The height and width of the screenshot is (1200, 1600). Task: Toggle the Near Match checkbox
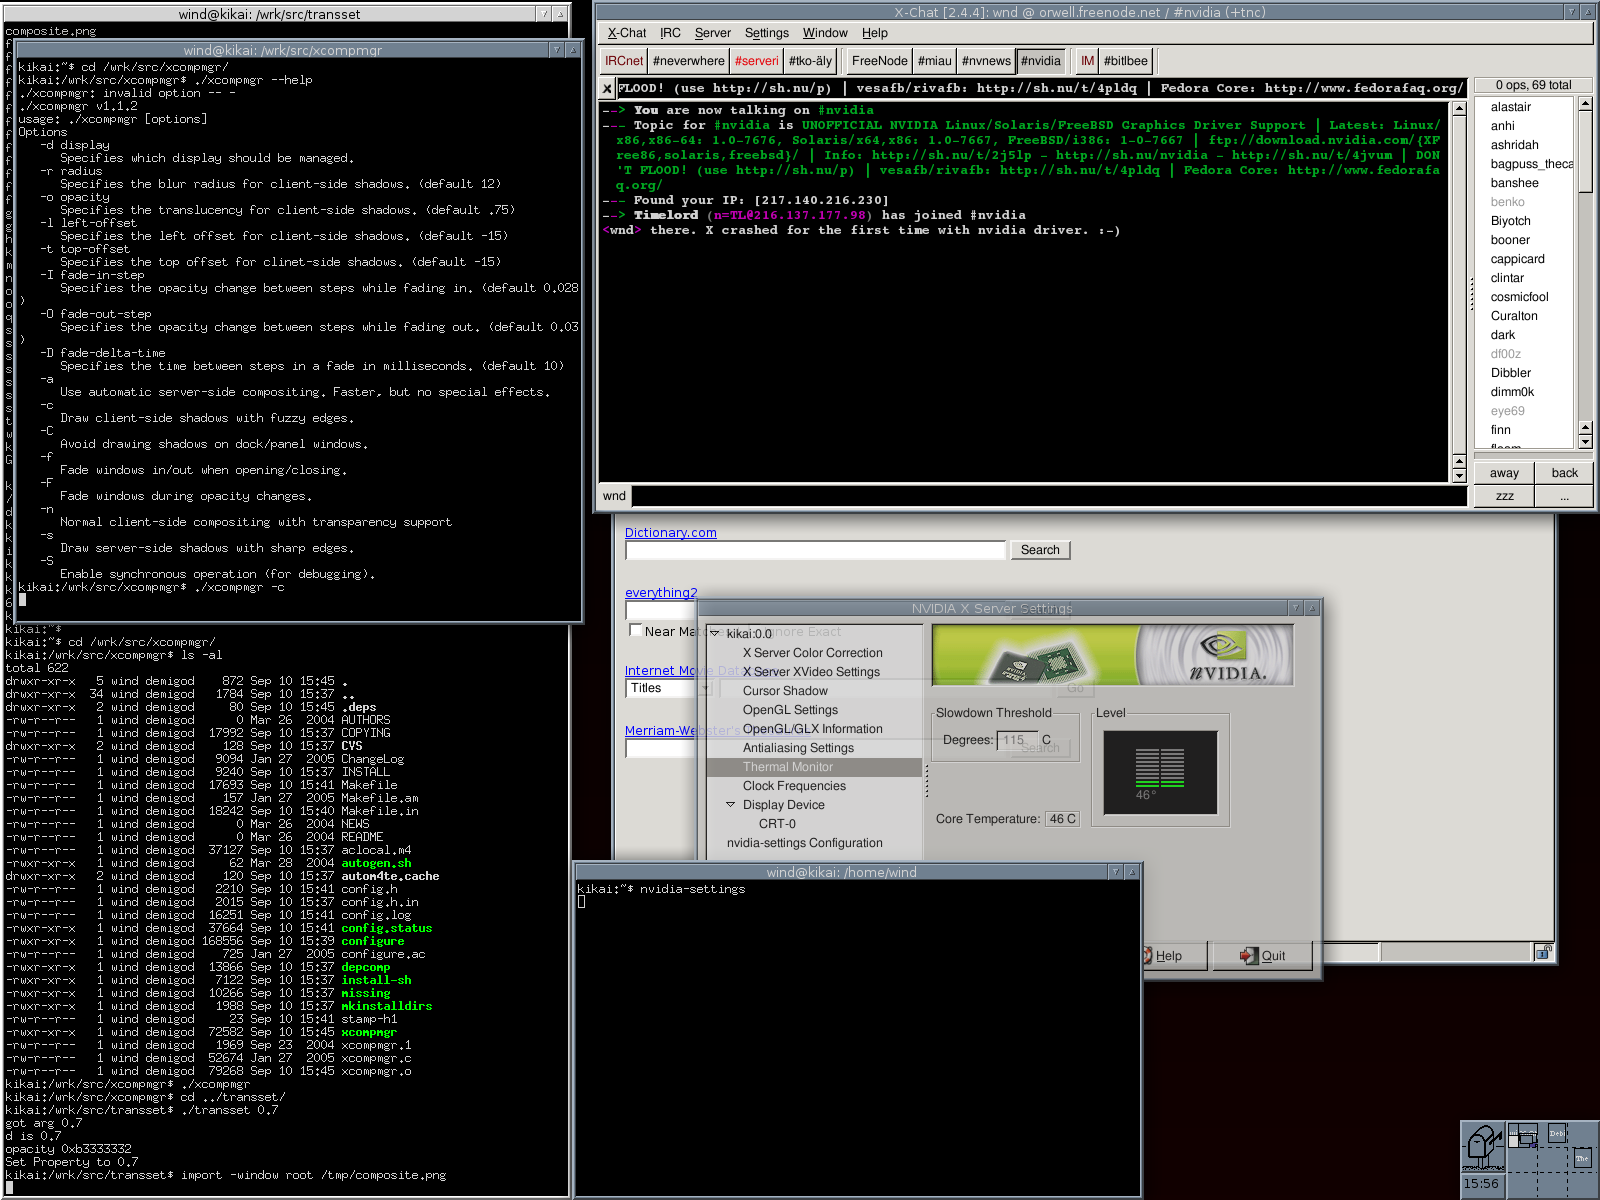(x=635, y=630)
